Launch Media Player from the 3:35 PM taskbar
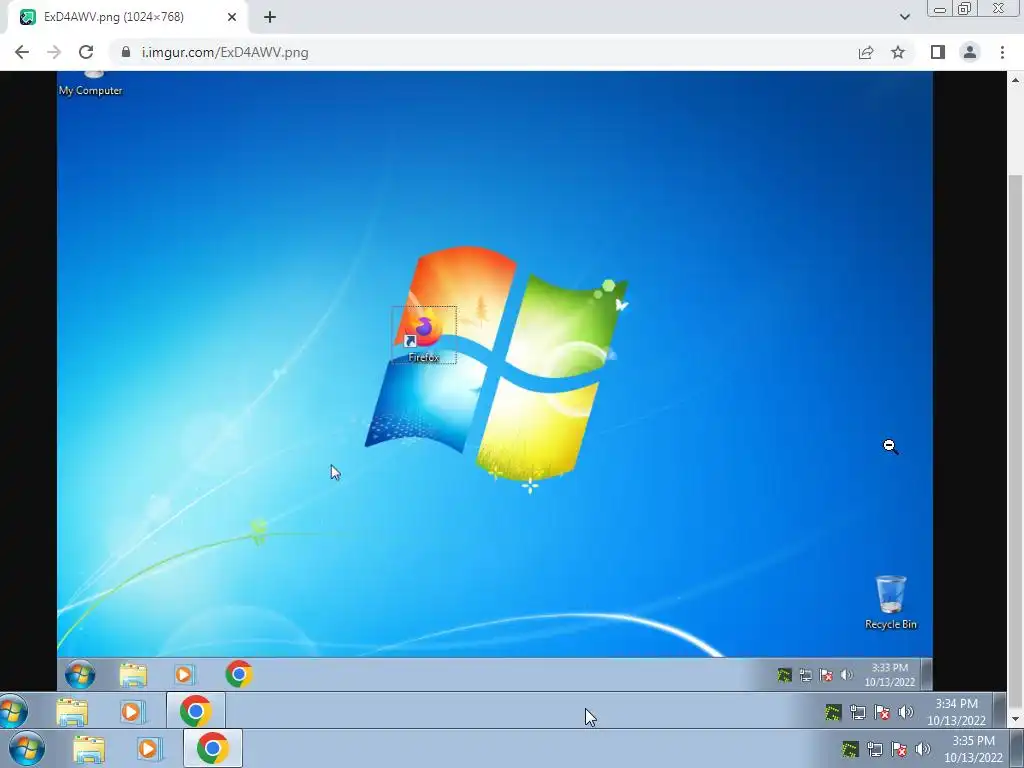 [x=149, y=748]
